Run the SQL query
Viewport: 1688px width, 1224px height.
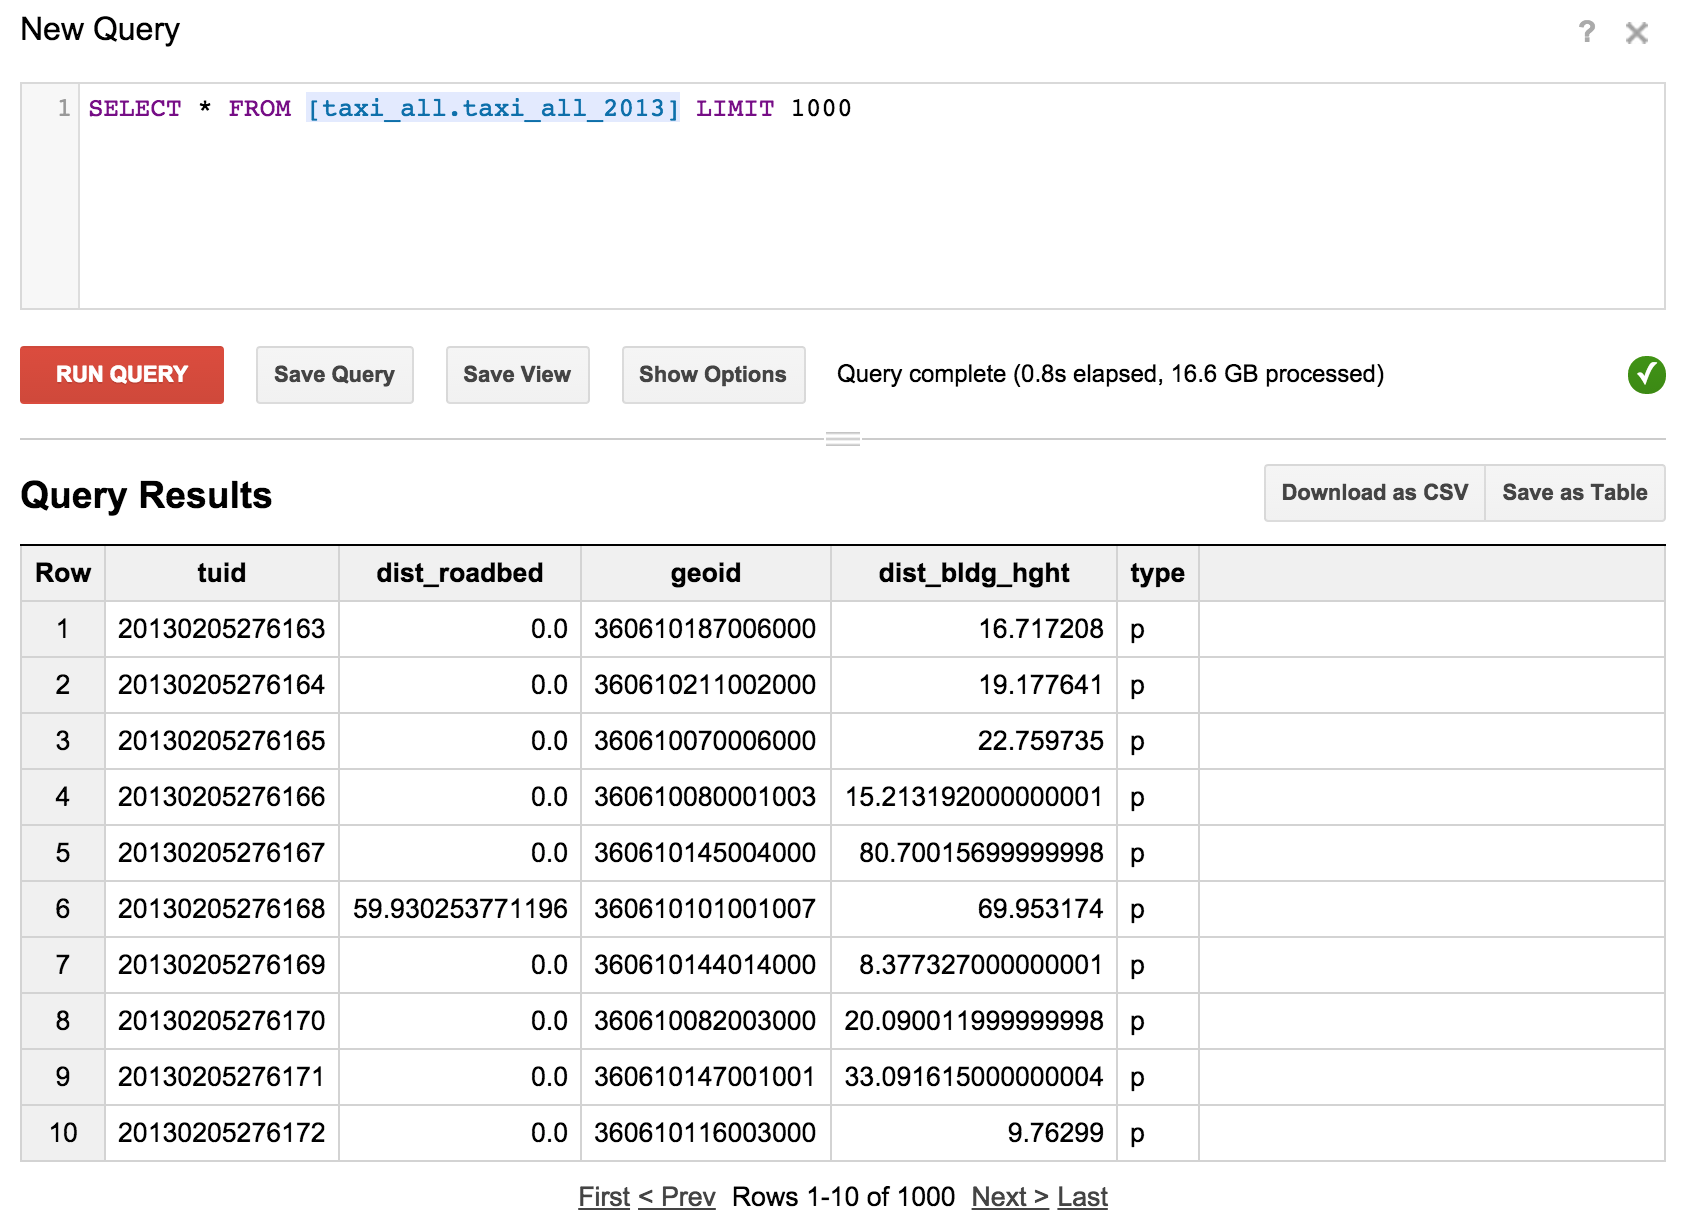click(x=121, y=374)
